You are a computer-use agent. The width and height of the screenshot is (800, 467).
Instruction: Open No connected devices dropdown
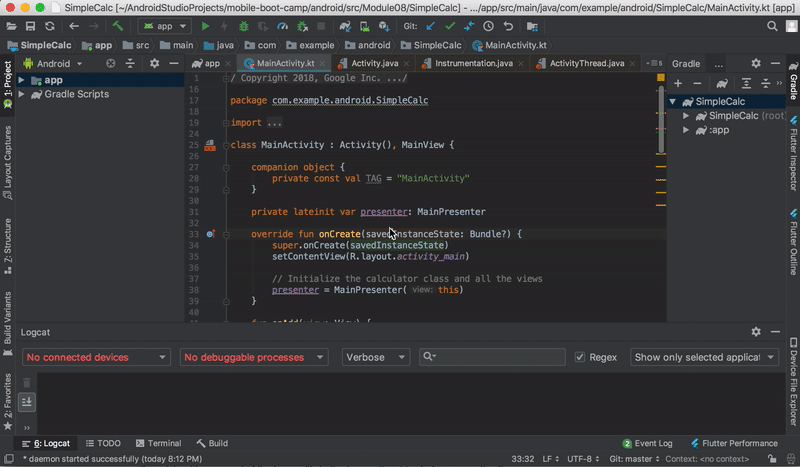click(x=96, y=357)
